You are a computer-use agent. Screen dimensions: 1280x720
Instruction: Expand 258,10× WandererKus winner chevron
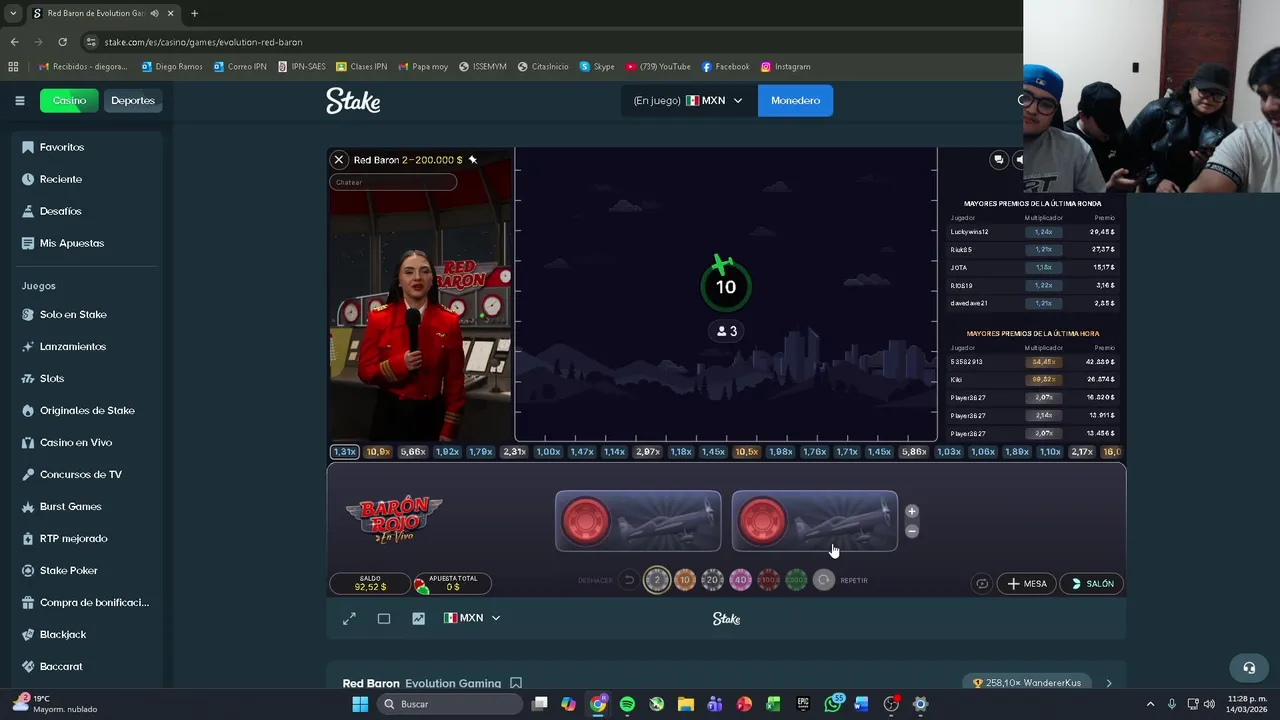[x=1108, y=683]
